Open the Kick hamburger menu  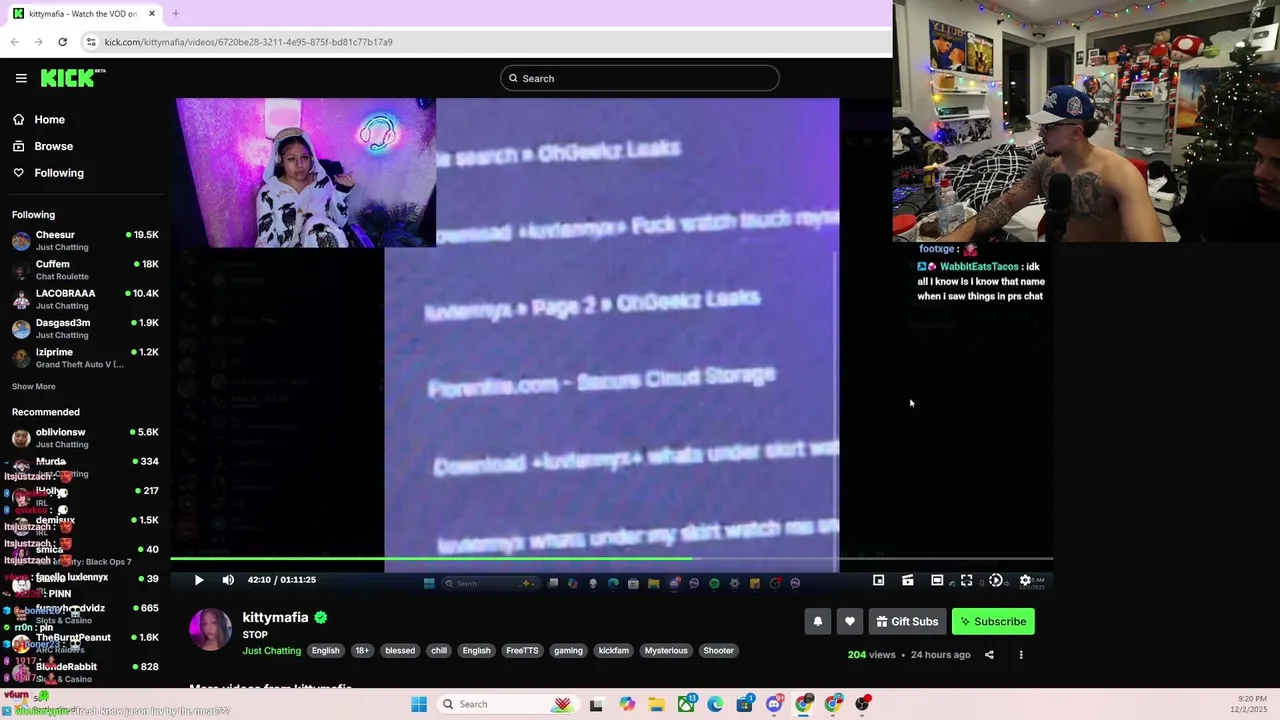(21, 78)
